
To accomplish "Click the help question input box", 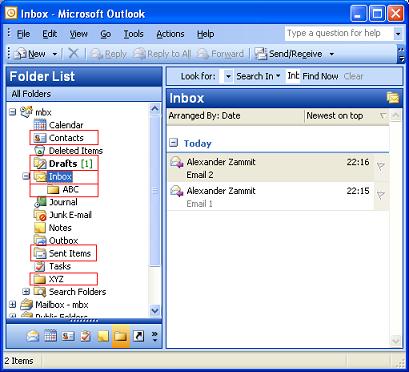I will pyautogui.click(x=339, y=34).
